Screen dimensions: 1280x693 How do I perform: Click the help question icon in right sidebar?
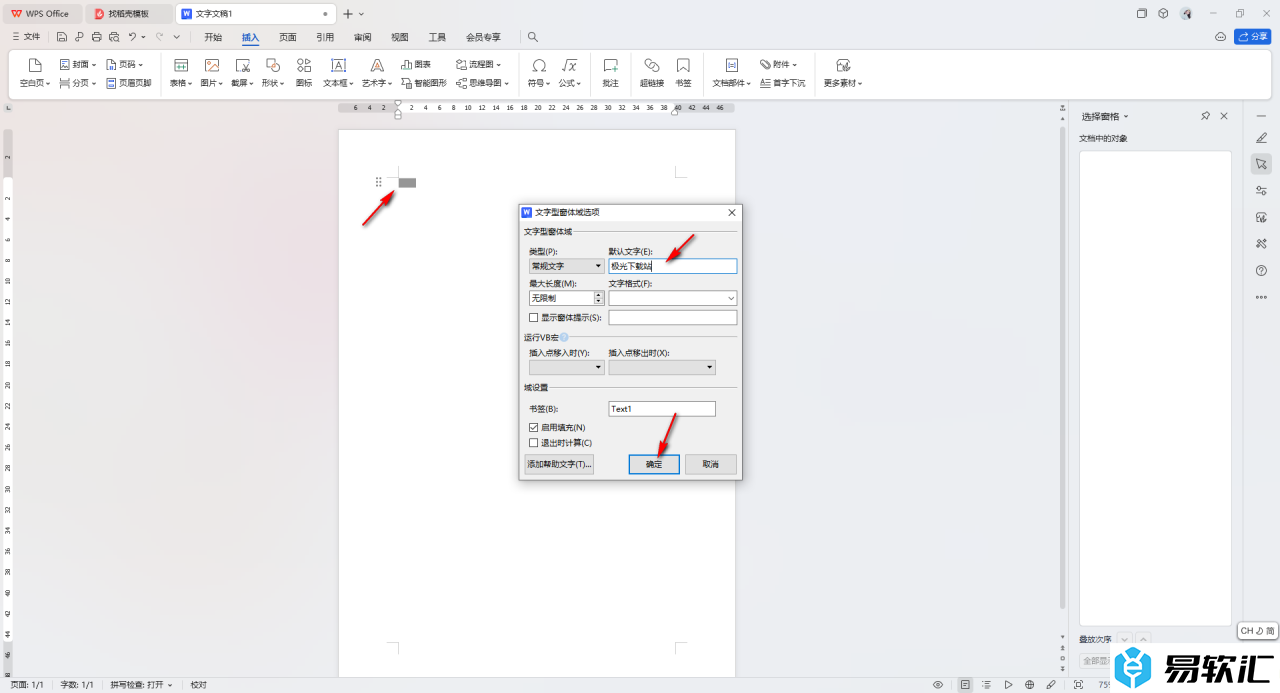pos(1261,270)
